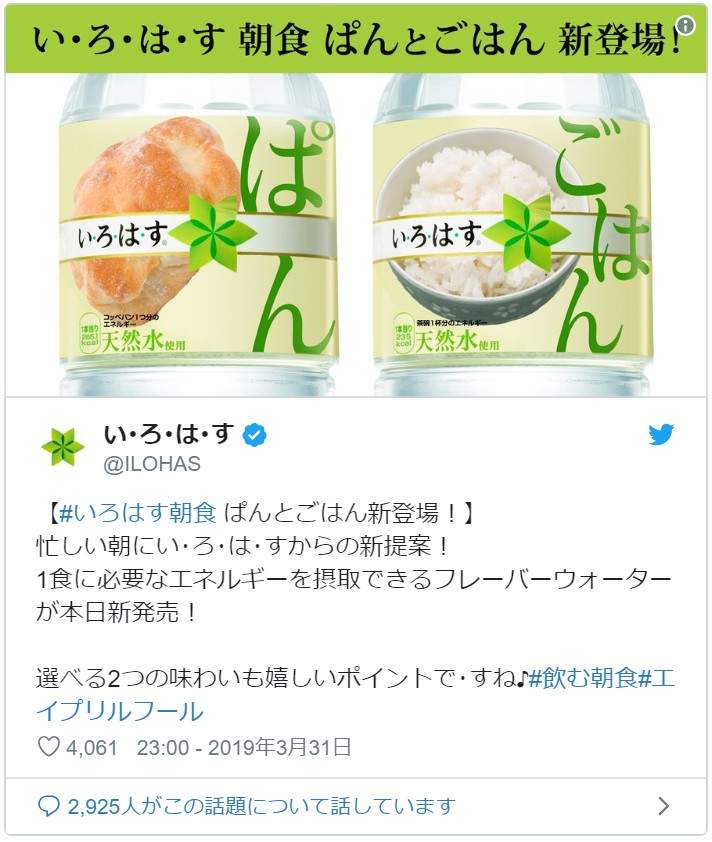Screen dimensions: 712x842
Task: Click the speech bubble reply icon
Action: 49,807
